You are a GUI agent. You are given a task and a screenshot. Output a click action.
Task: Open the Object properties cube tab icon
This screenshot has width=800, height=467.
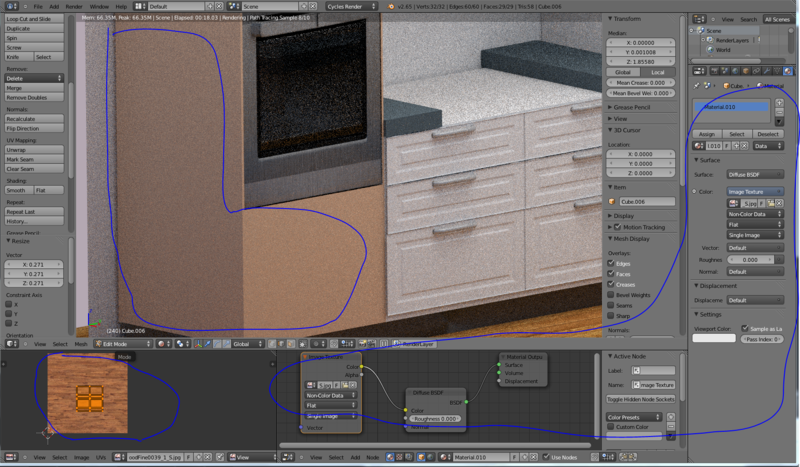746,71
